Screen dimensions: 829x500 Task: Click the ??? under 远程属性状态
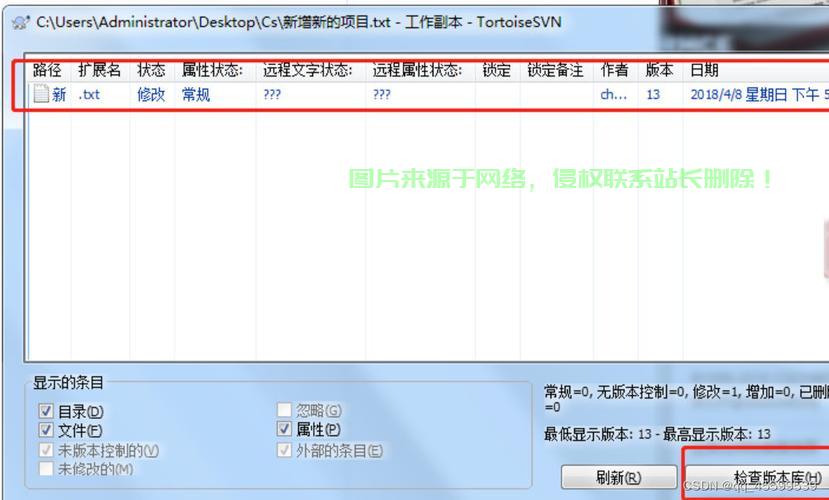pyautogui.click(x=382, y=95)
